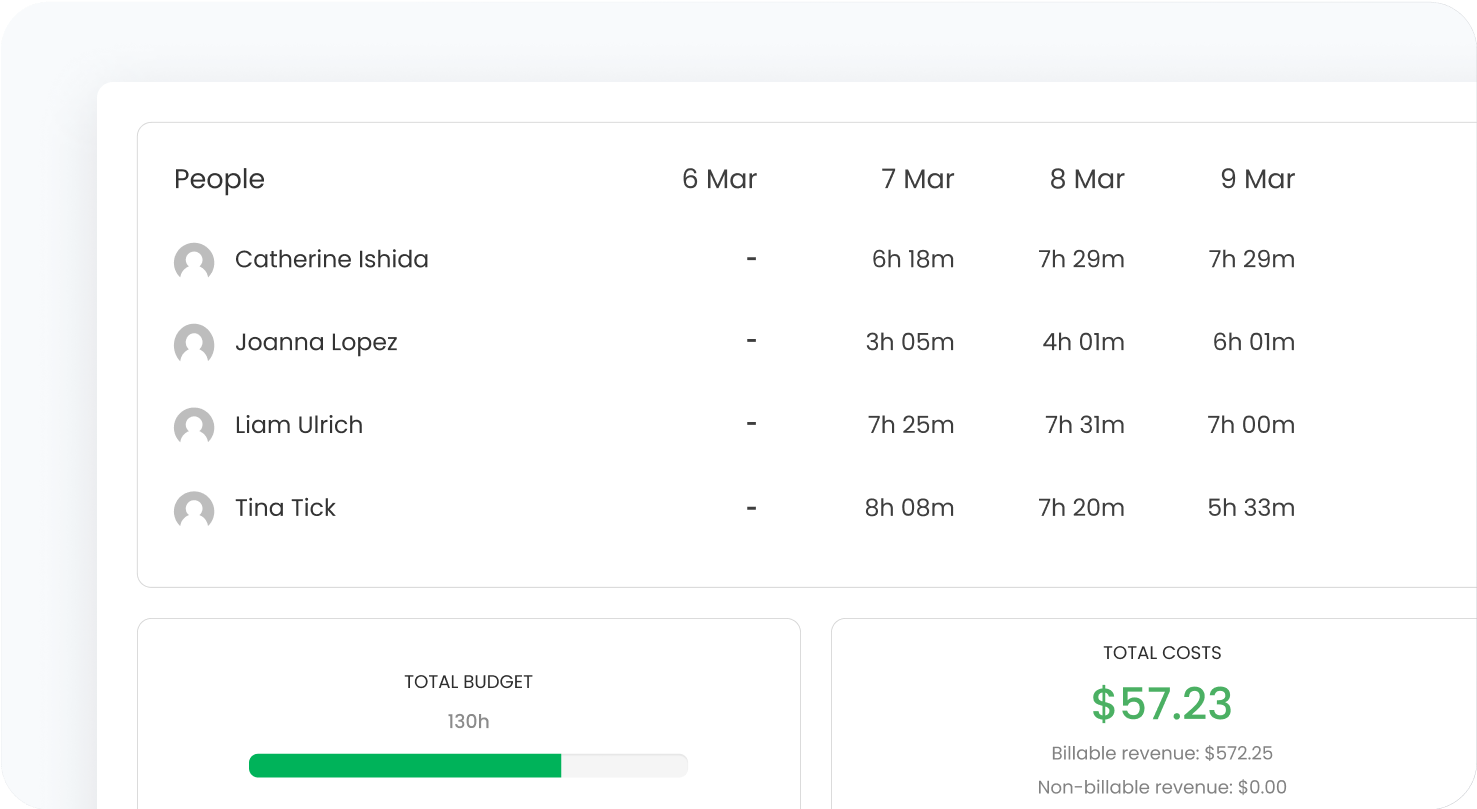Click the TOTAL BUDGET label

468,682
